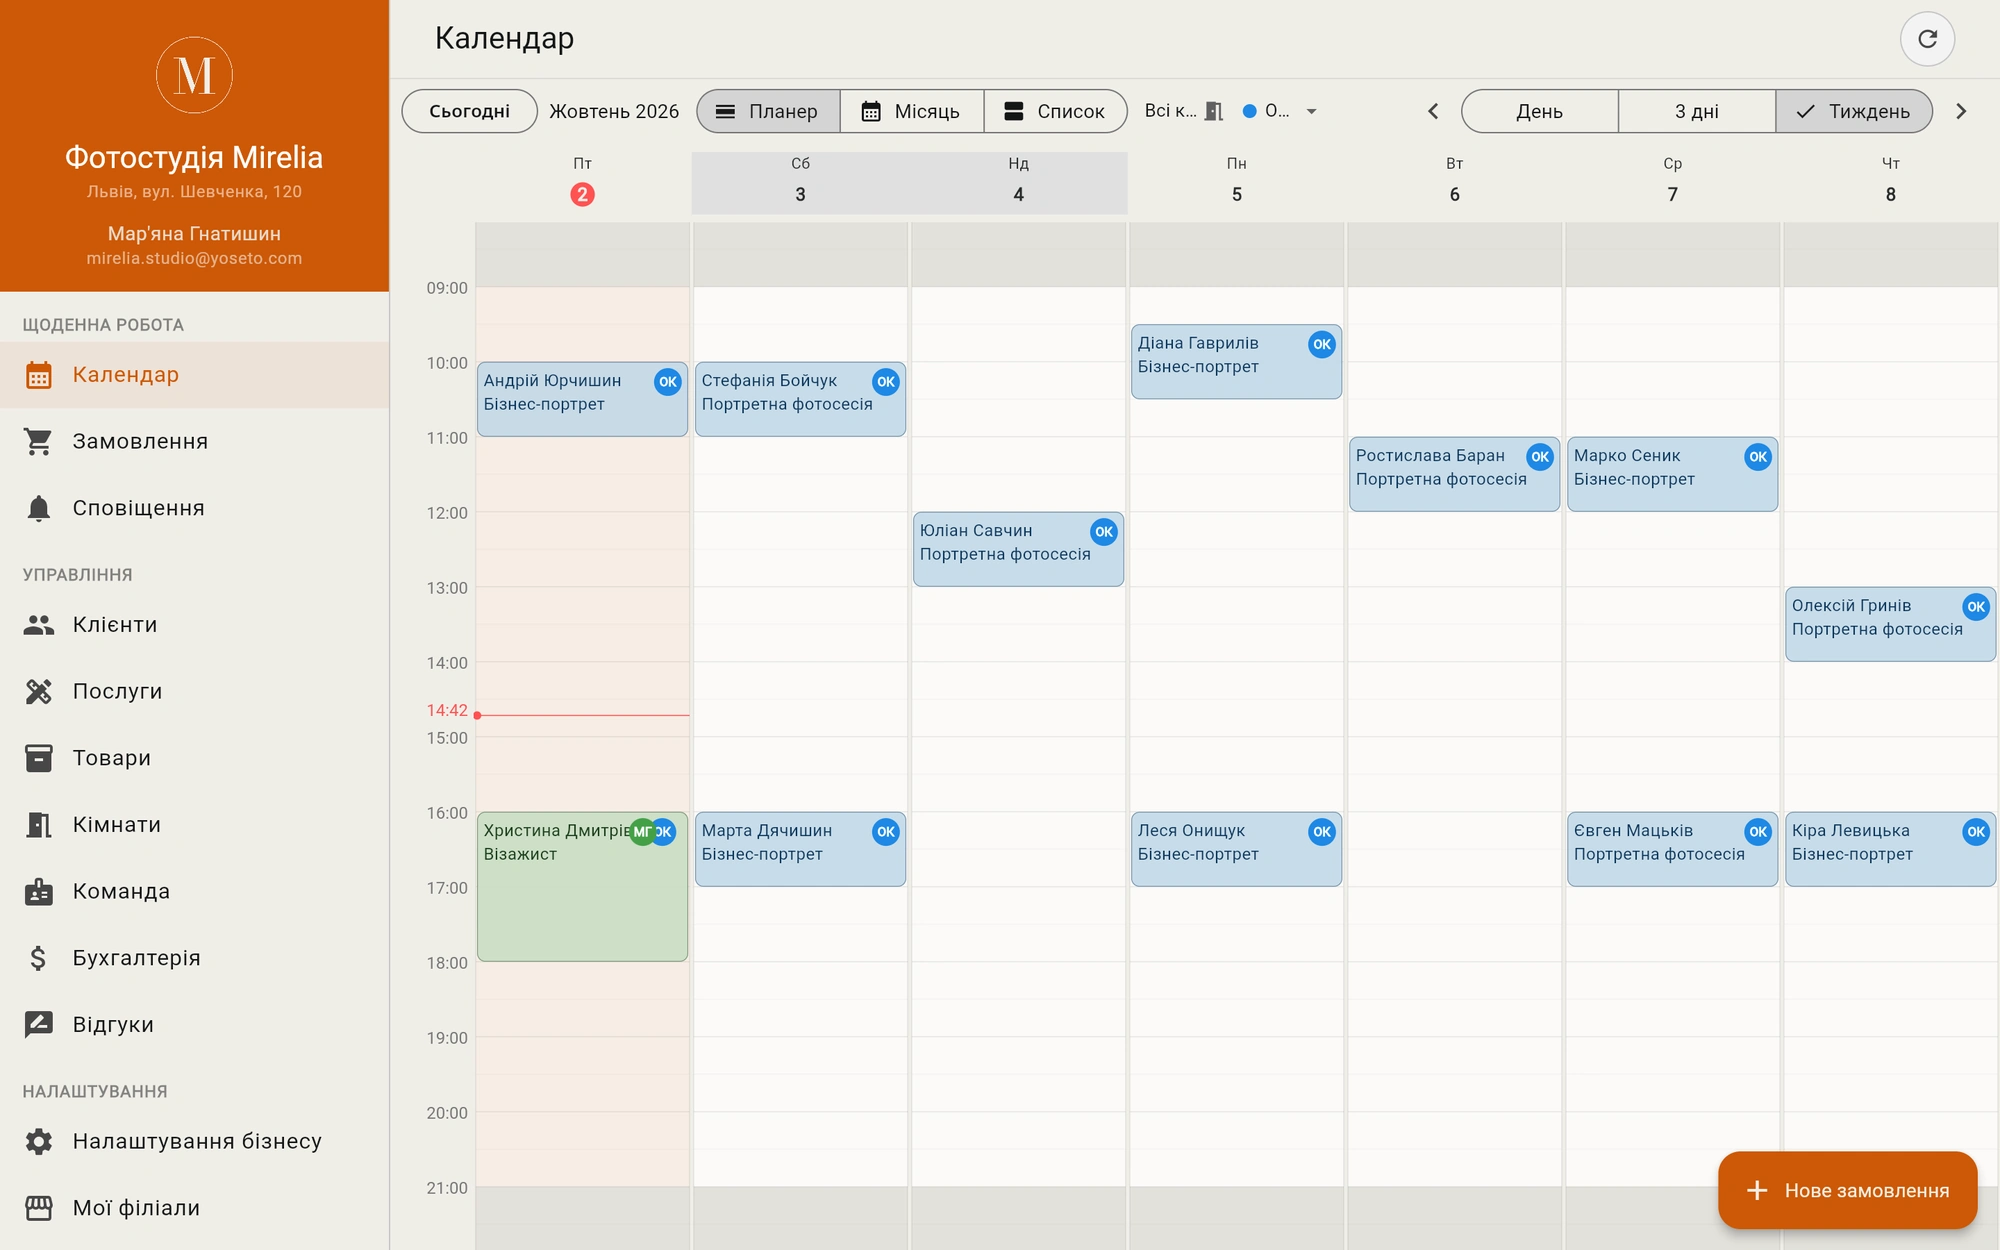Go to next week chevron
This screenshot has width=2000, height=1250.
point(1961,111)
